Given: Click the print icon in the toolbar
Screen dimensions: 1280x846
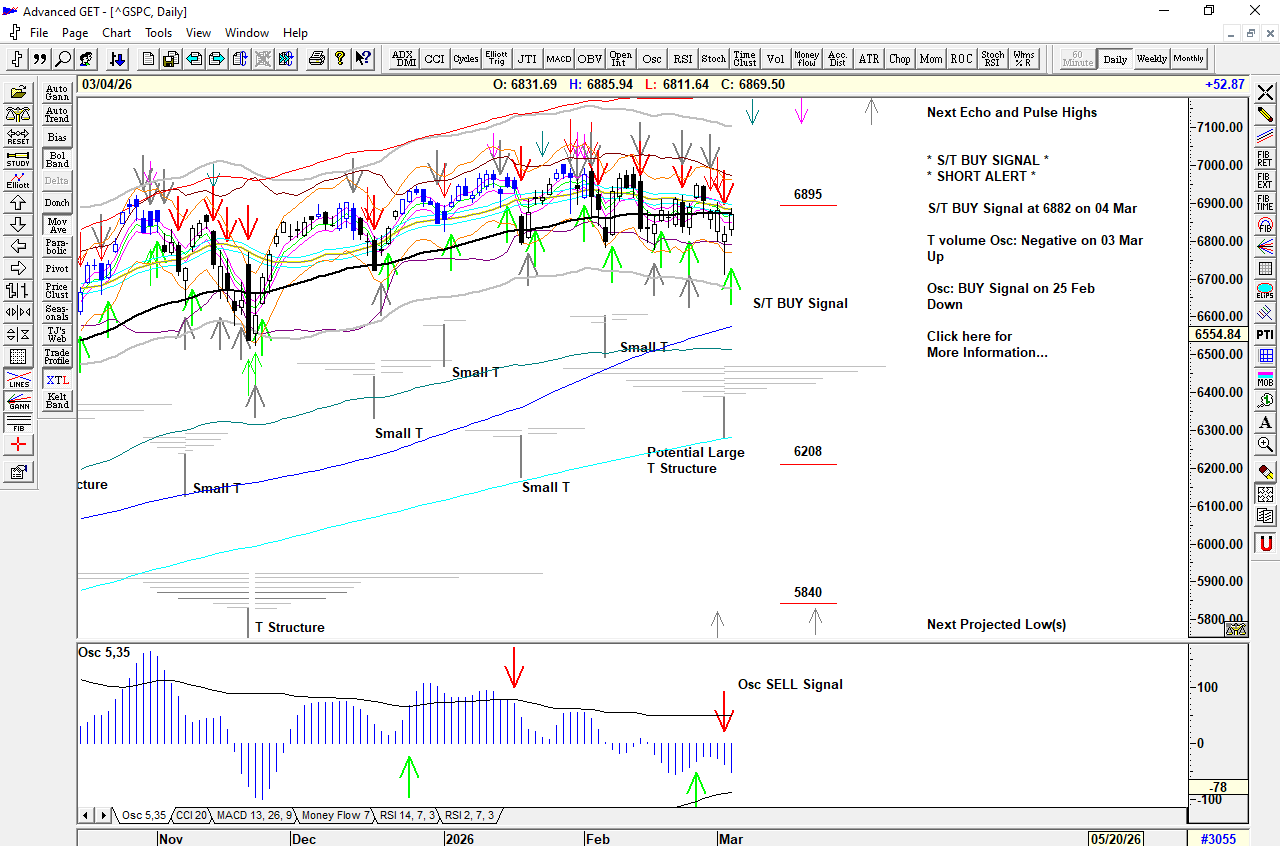Looking at the screenshot, I should [x=317, y=59].
